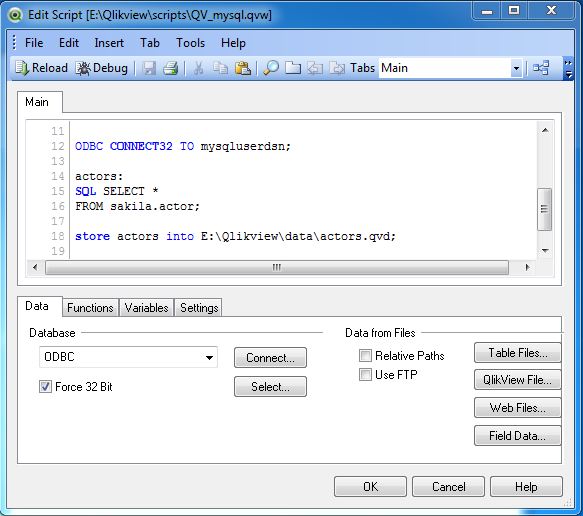This screenshot has width=583, height=516.
Task: Open the File menu
Action: point(34,43)
